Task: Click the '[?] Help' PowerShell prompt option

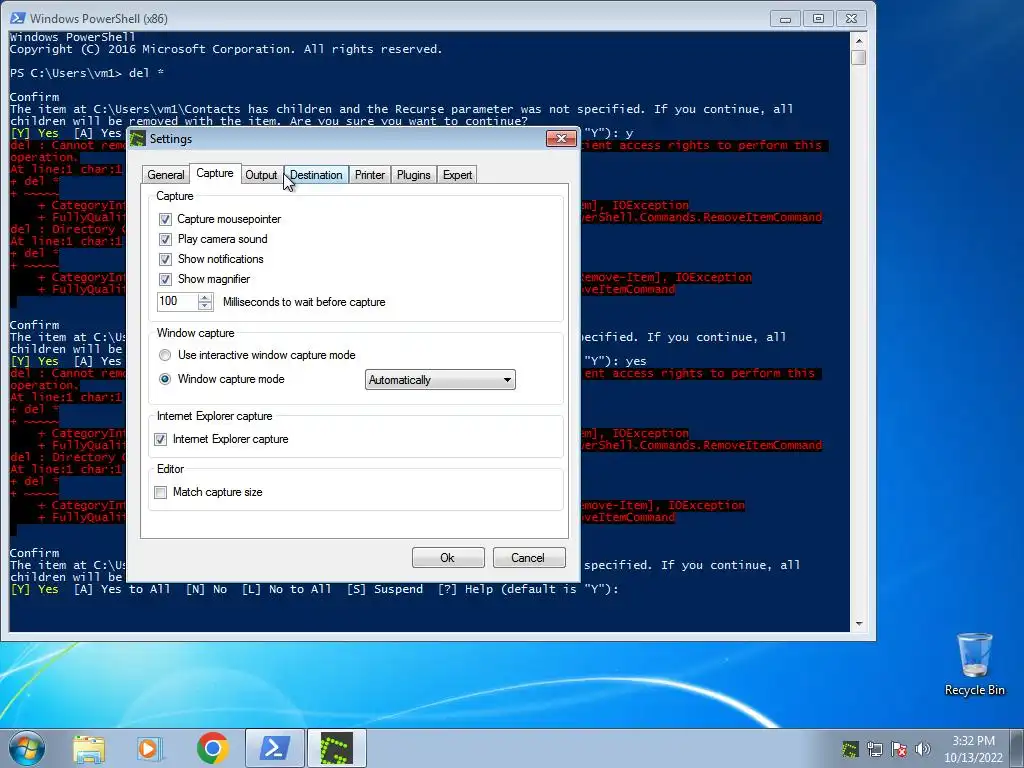Action: pyautogui.click(x=465, y=589)
